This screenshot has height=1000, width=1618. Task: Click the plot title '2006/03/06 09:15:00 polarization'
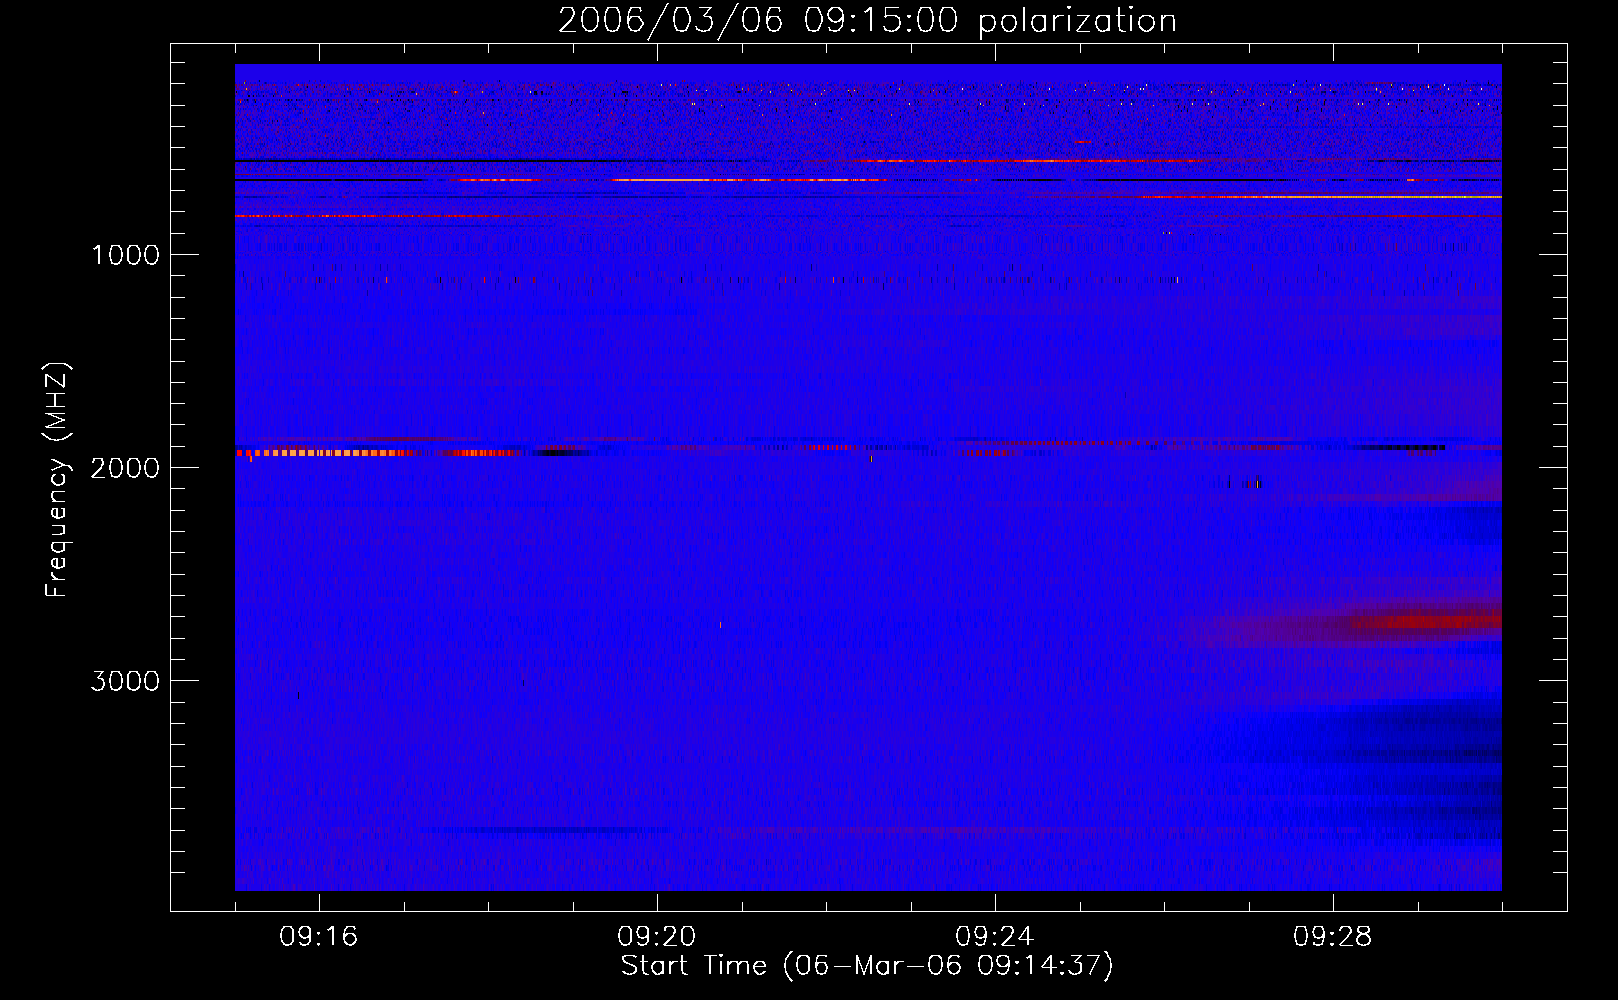[867, 21]
